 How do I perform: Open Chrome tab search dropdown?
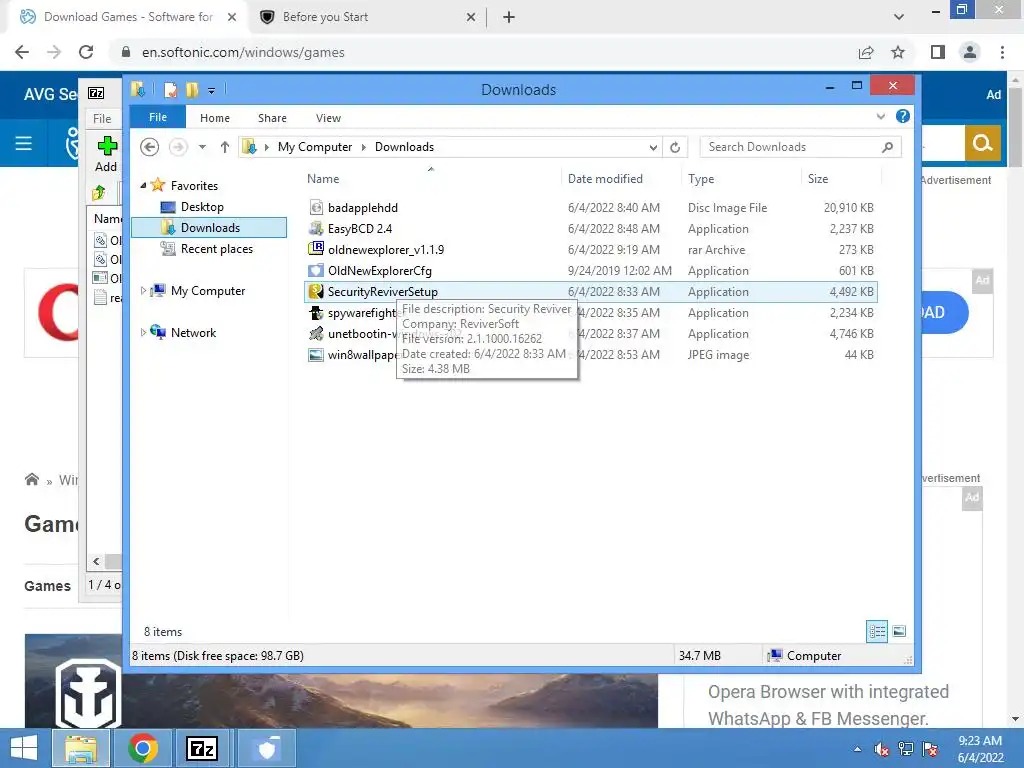899,17
